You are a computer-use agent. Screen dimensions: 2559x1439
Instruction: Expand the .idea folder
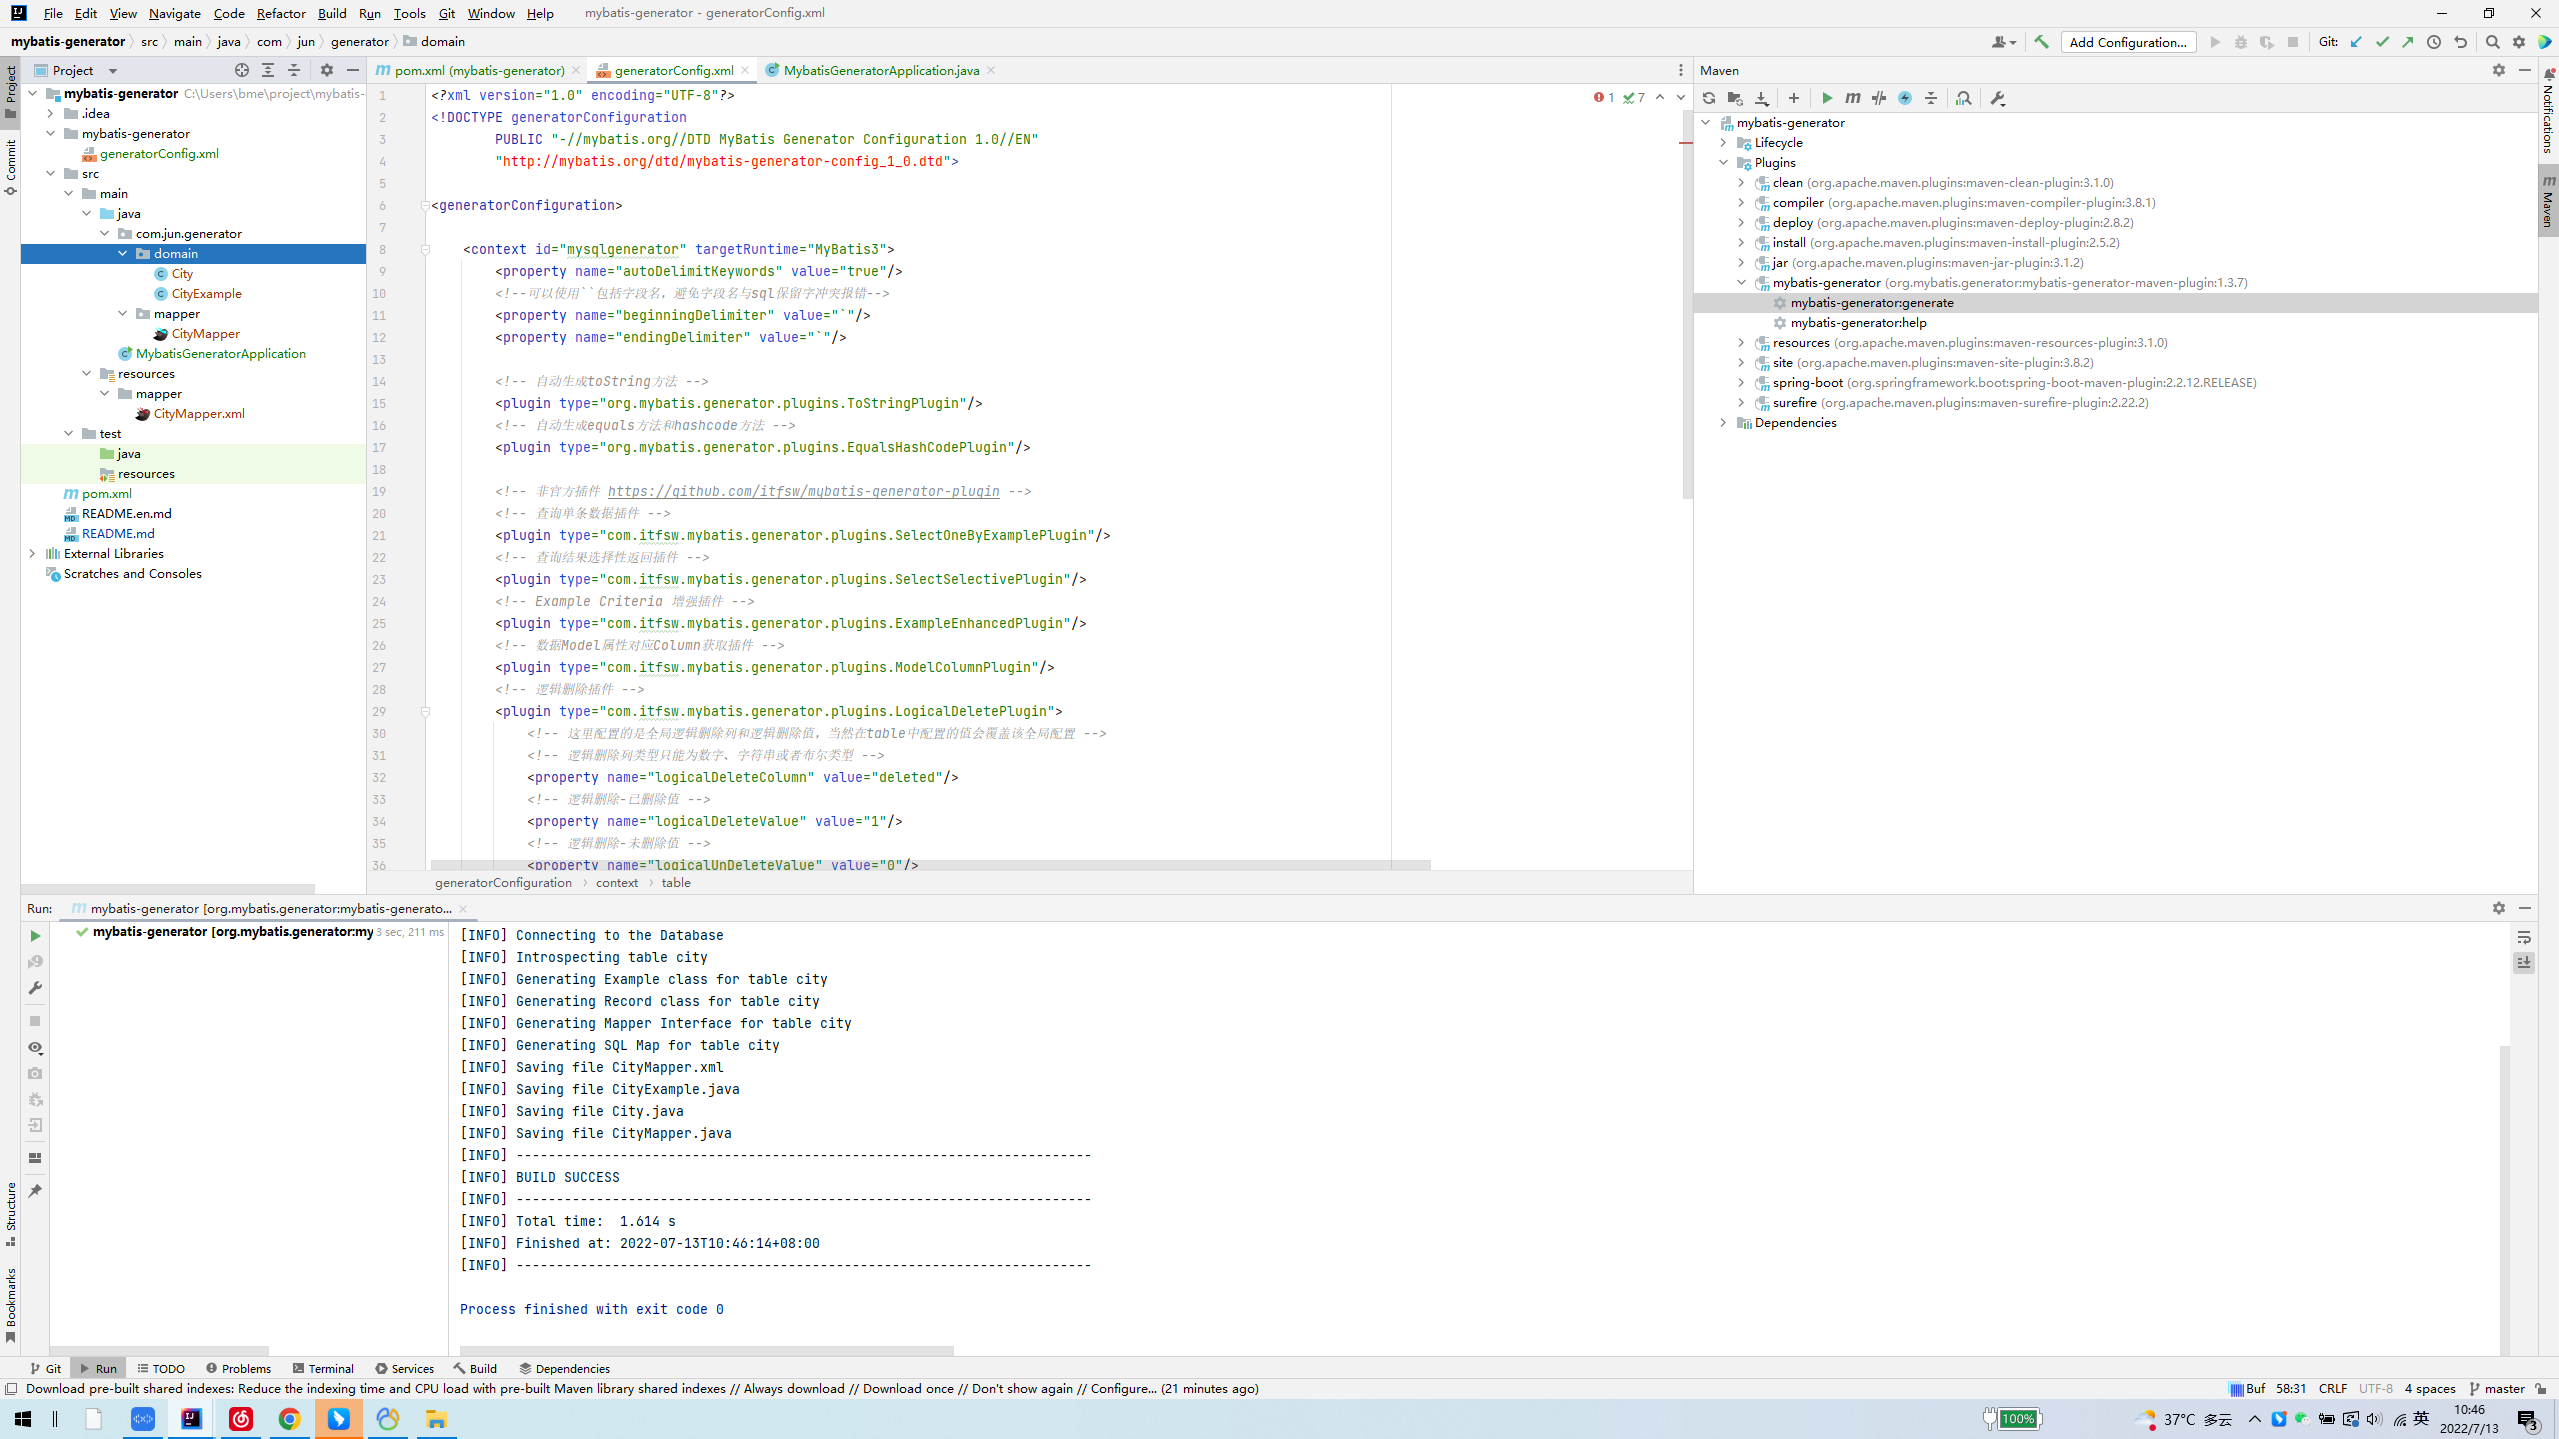(x=51, y=113)
